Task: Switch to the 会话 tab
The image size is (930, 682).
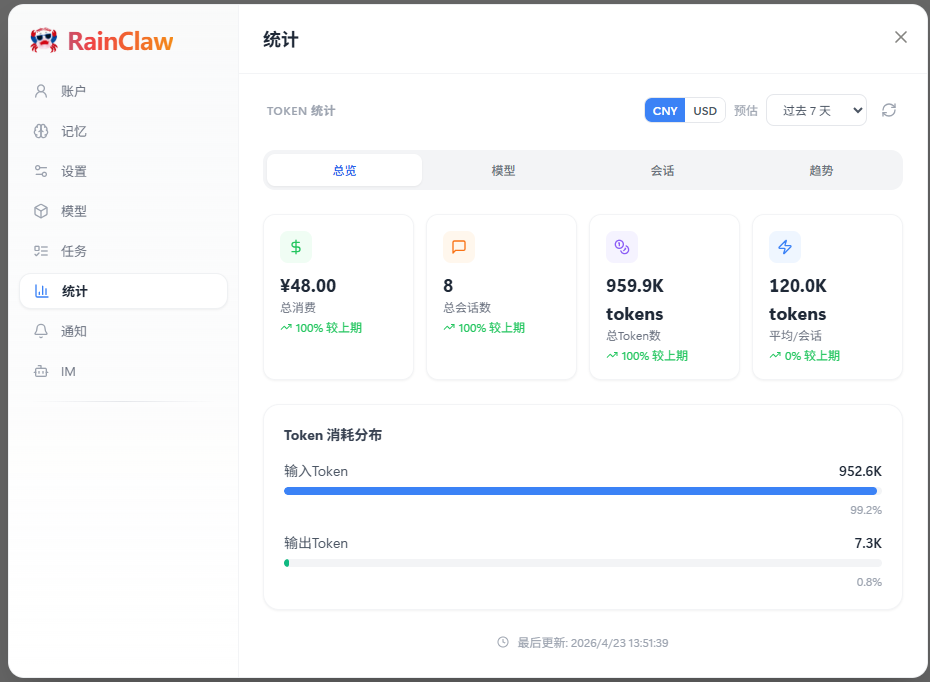Action: point(662,170)
